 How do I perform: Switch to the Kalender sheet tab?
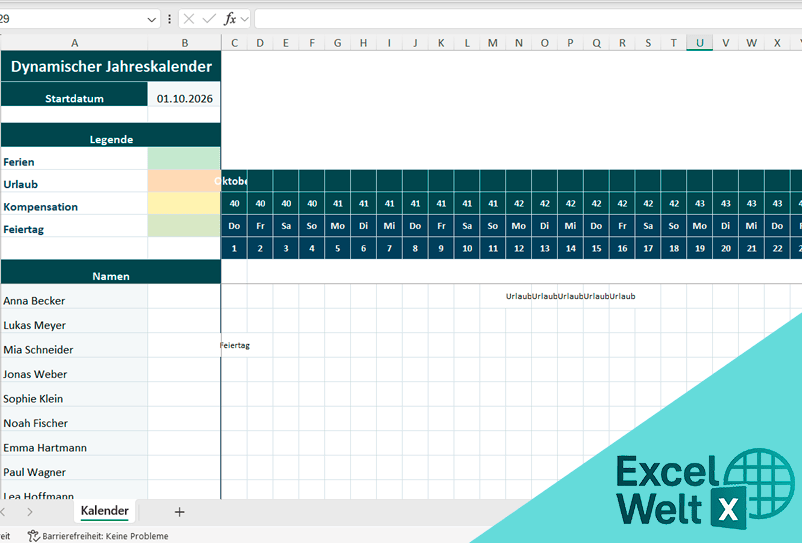coord(105,511)
